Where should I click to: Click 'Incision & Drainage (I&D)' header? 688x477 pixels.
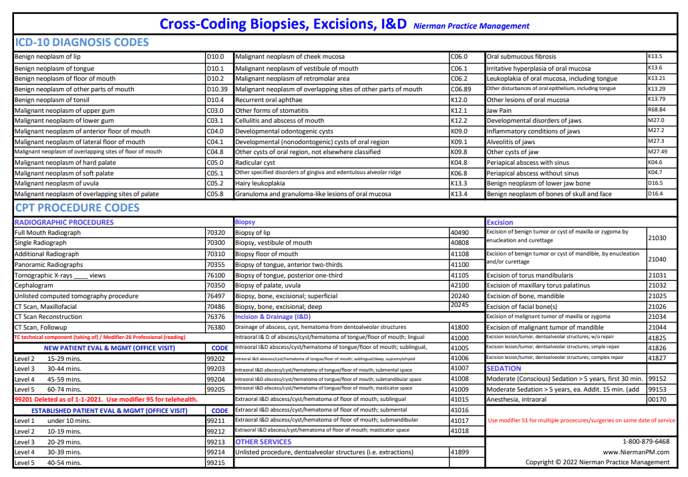(273, 317)
